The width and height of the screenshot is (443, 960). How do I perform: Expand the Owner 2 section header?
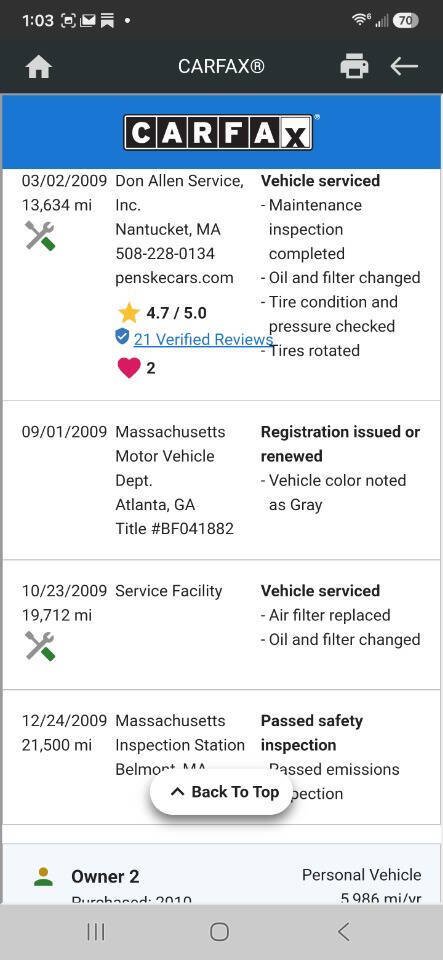point(222,874)
